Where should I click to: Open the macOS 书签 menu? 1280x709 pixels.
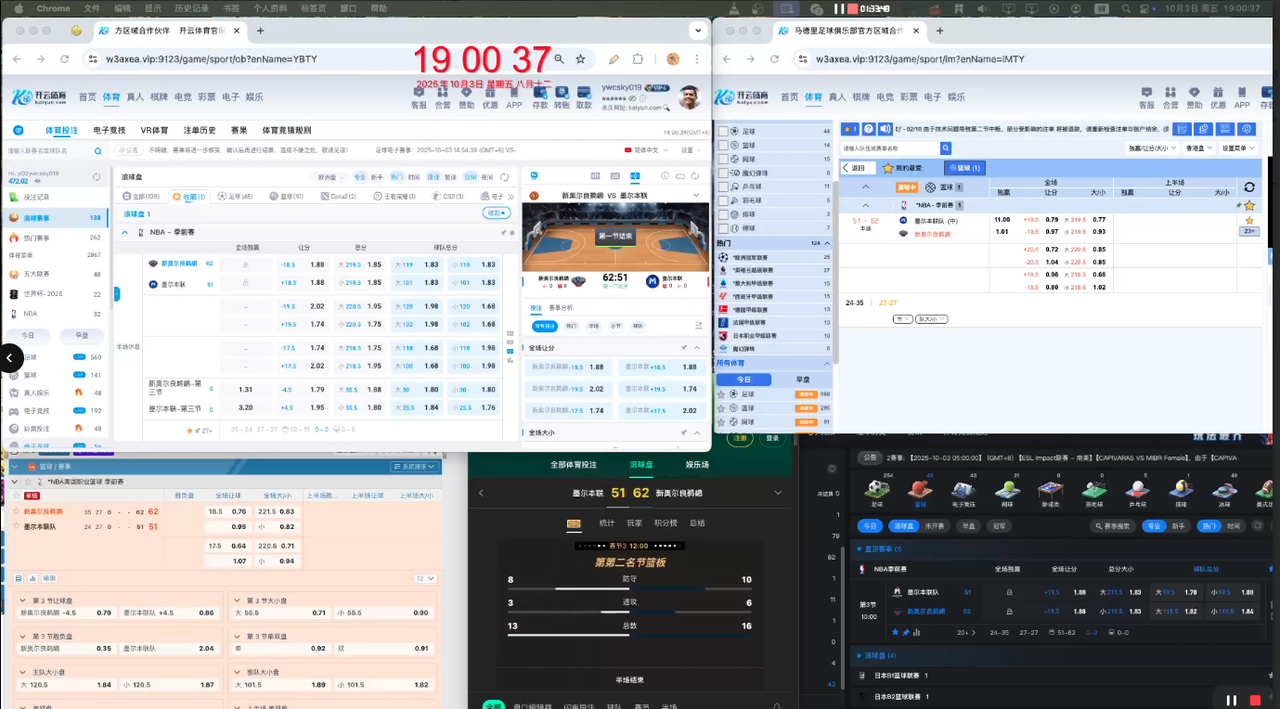pos(231,8)
